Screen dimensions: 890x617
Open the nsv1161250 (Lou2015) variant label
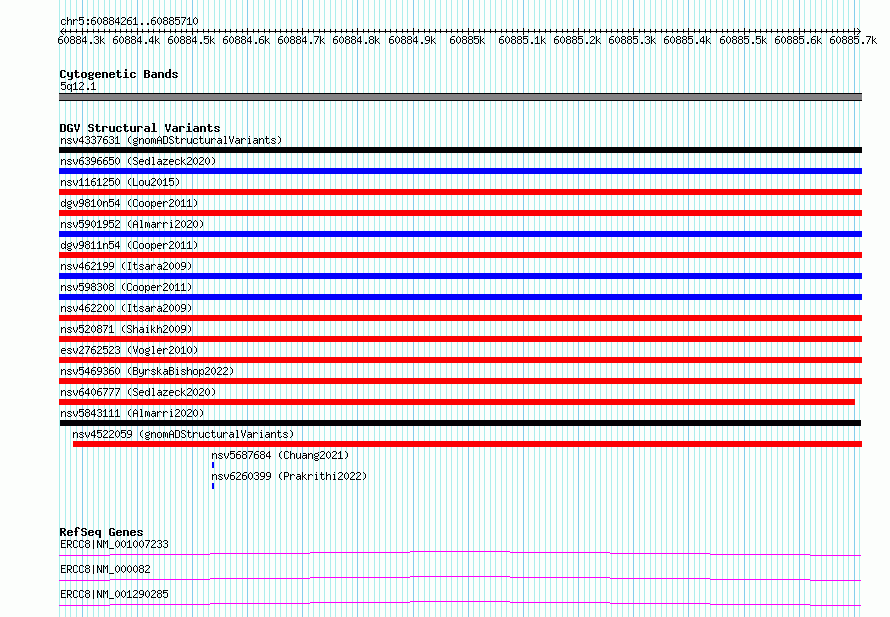click(120, 182)
